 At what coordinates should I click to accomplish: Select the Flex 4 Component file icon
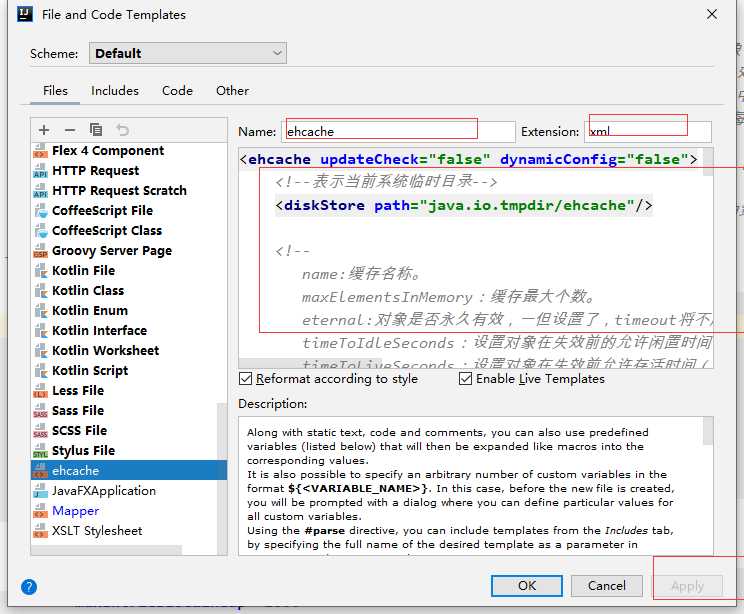pyautogui.click(x=41, y=151)
